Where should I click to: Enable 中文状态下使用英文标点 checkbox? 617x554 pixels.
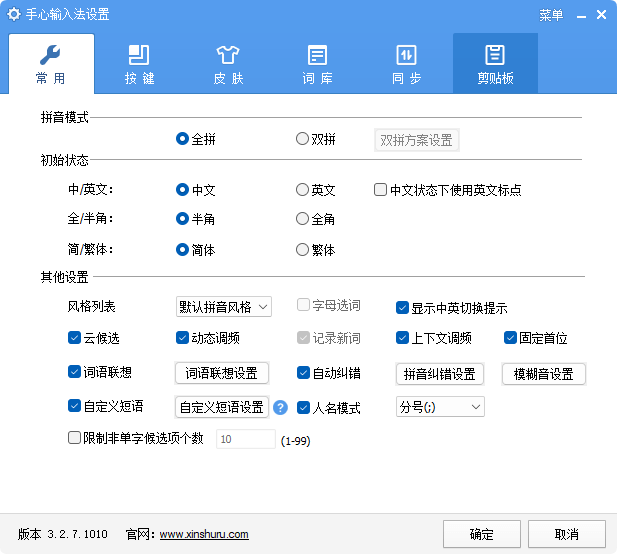click(x=381, y=190)
